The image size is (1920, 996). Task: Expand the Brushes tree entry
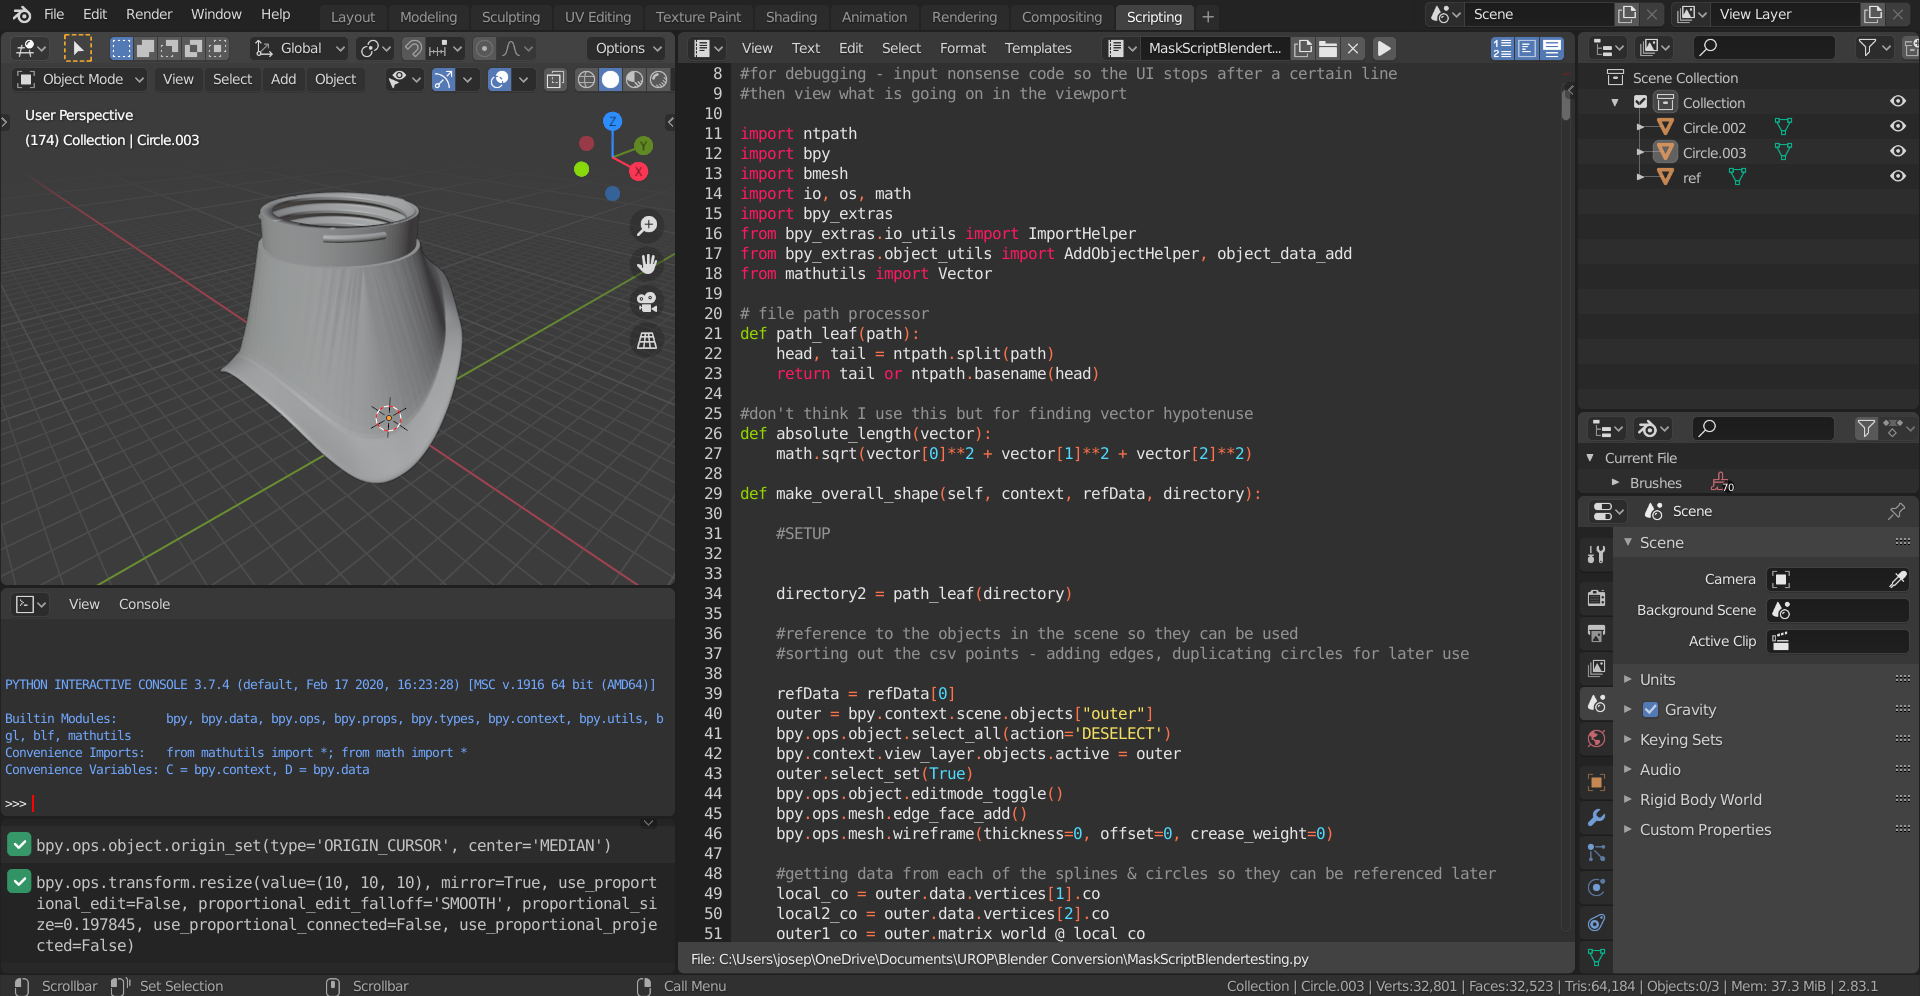pyautogui.click(x=1615, y=483)
